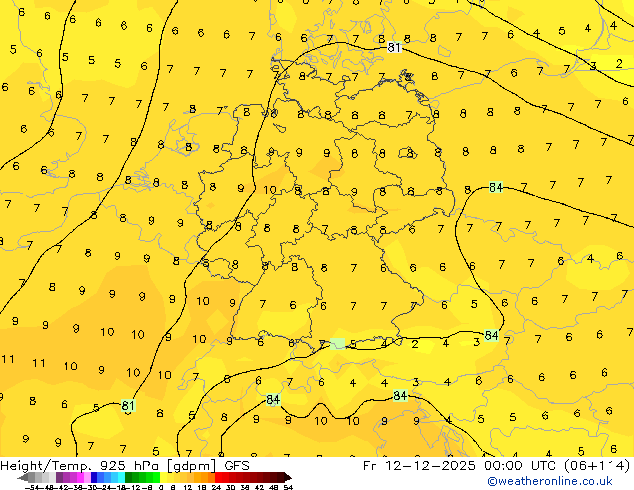Pick the dark green legend segment
Viewport: 634px width, 490px height.
point(129,477)
